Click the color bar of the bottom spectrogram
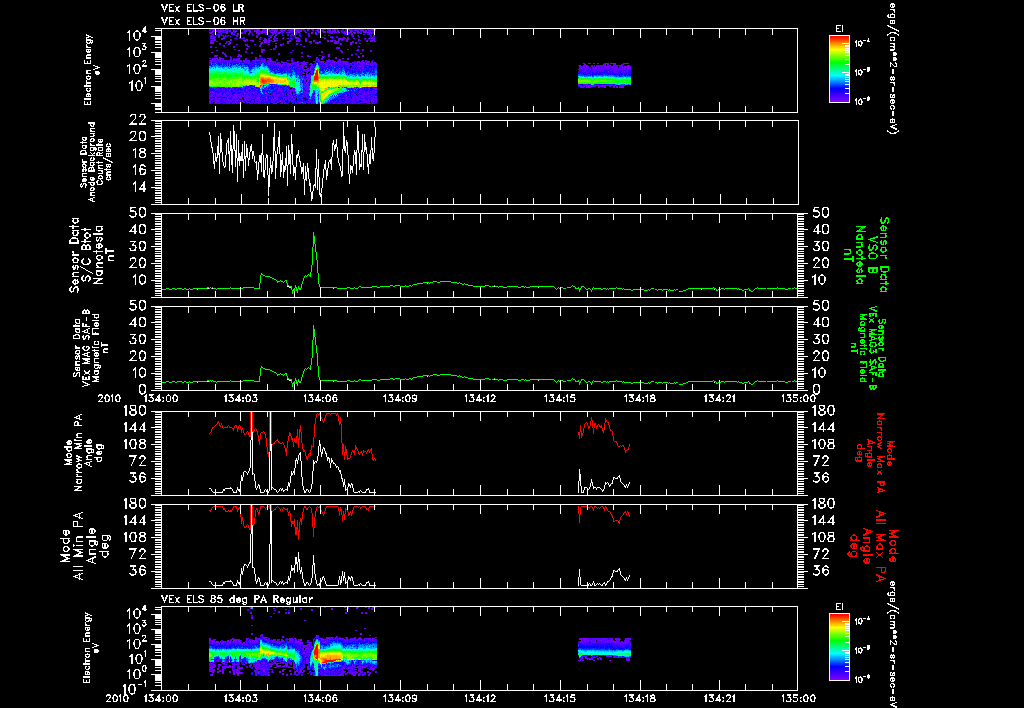Viewport: 1024px width, 708px height. pyautogui.click(x=839, y=647)
